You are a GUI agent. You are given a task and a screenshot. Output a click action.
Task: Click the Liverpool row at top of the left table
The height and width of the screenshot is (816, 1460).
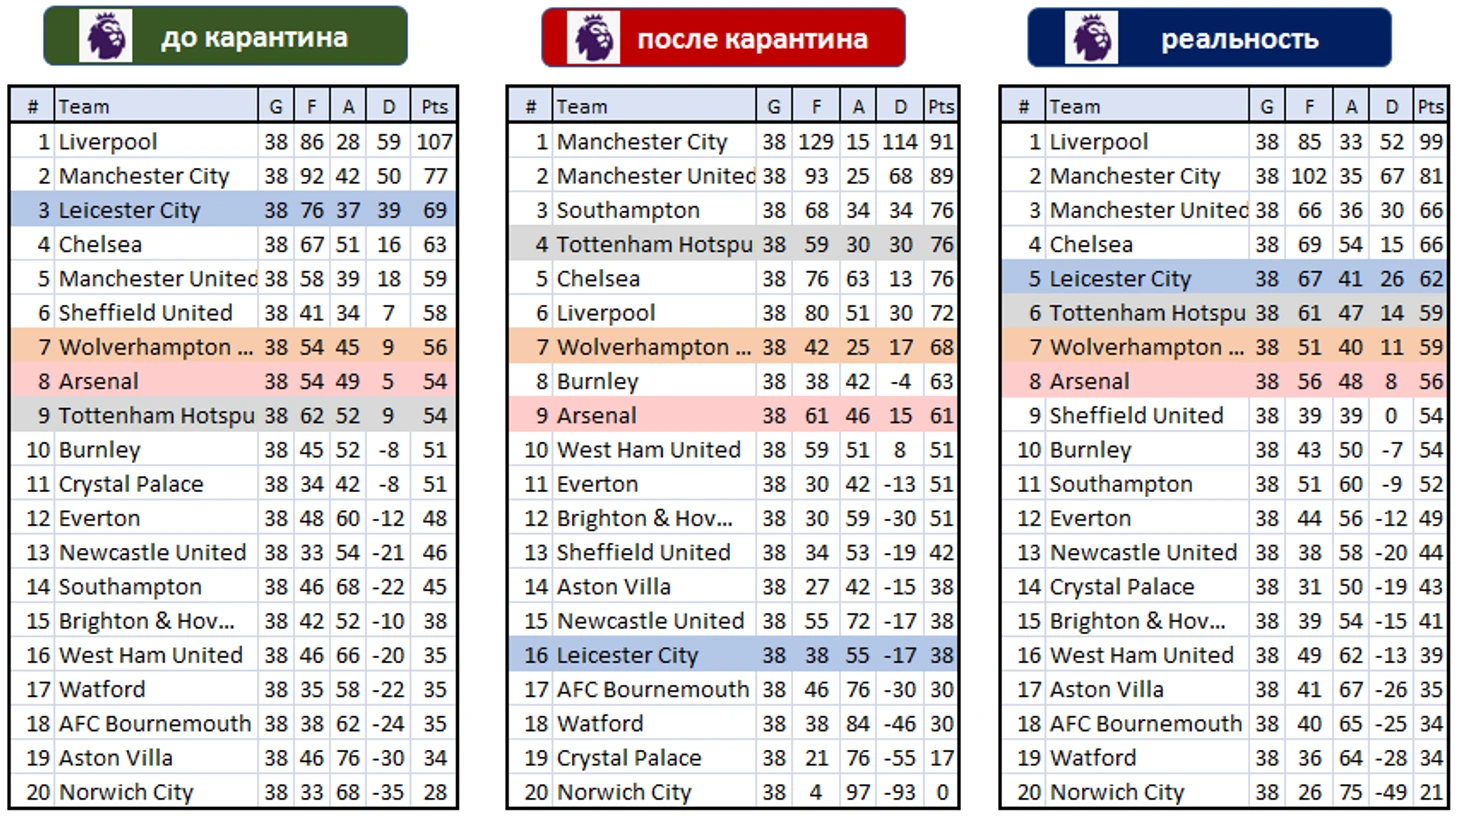coord(233,142)
